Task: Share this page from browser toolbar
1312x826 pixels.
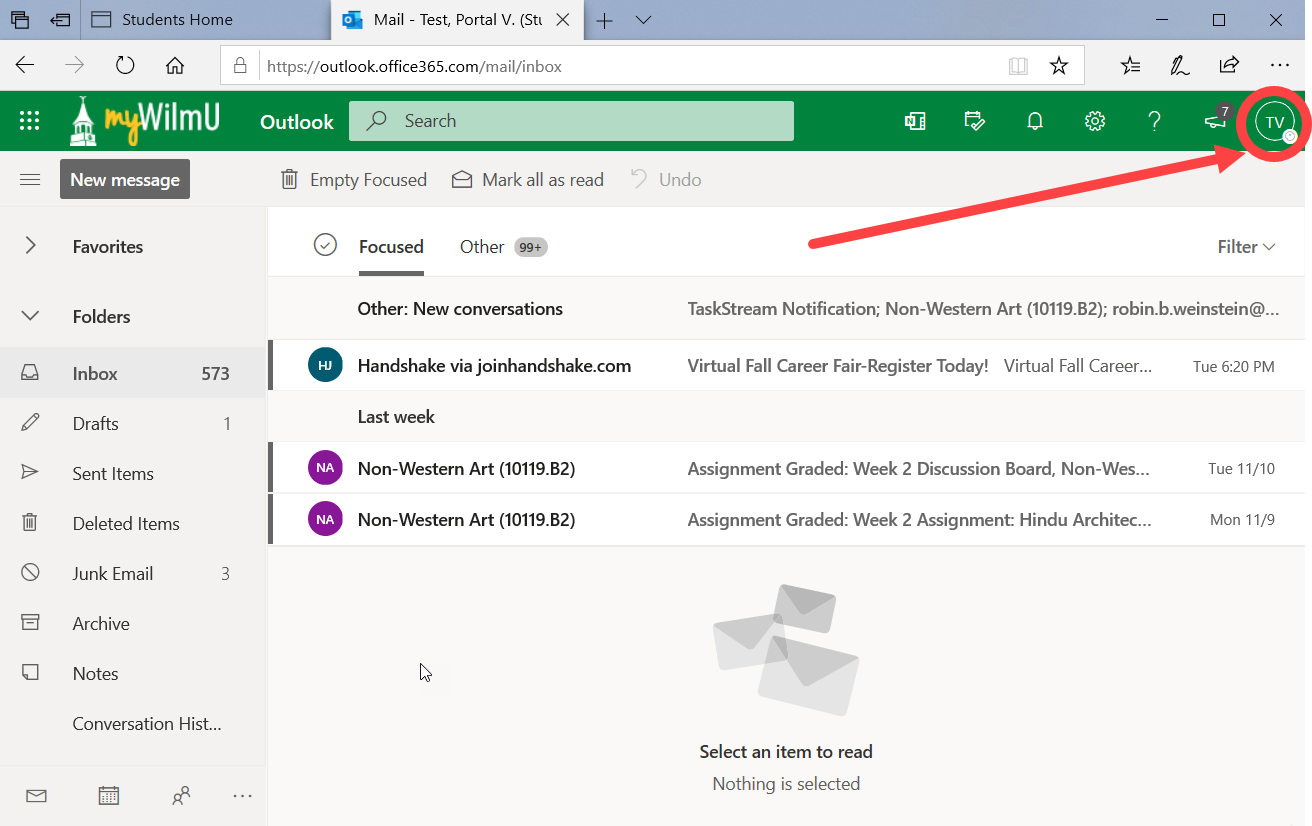Action: [x=1229, y=65]
